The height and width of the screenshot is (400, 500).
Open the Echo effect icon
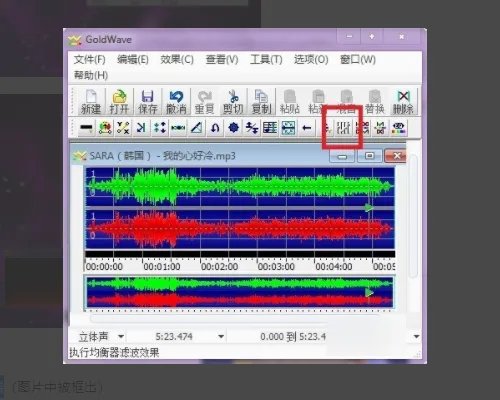click(141, 128)
